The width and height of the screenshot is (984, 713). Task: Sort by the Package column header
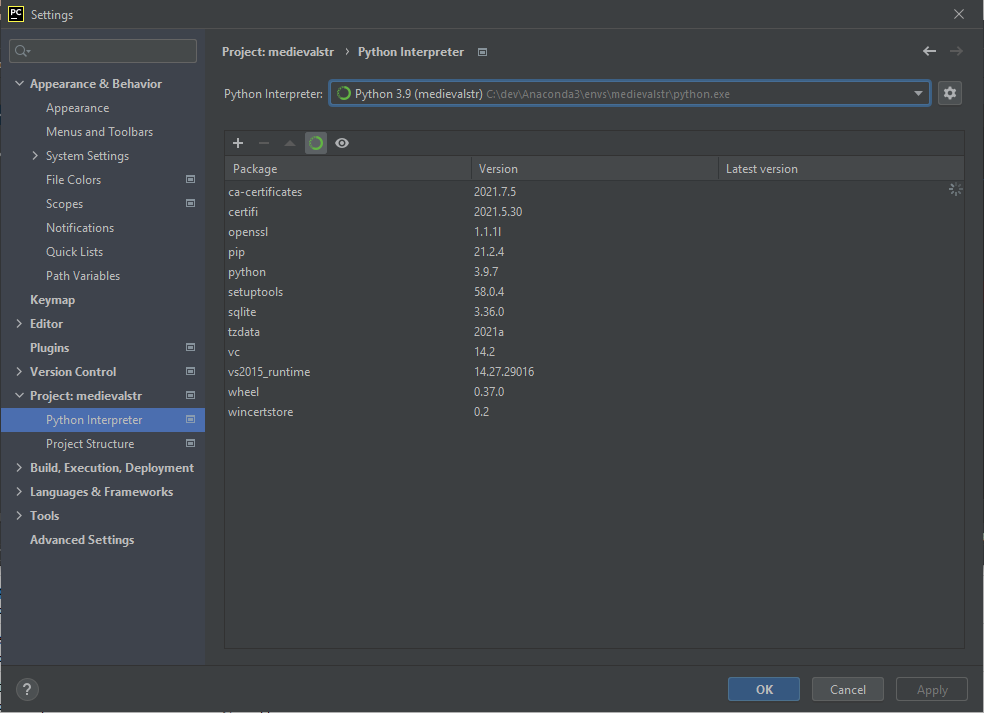(x=348, y=169)
